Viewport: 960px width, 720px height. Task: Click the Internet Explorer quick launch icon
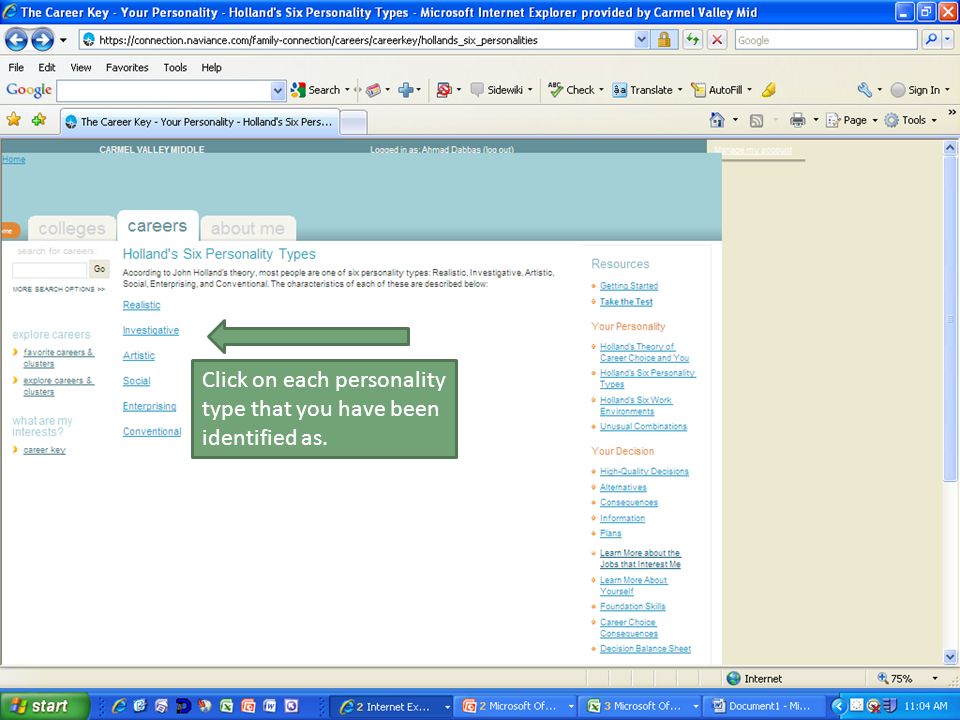click(119, 706)
